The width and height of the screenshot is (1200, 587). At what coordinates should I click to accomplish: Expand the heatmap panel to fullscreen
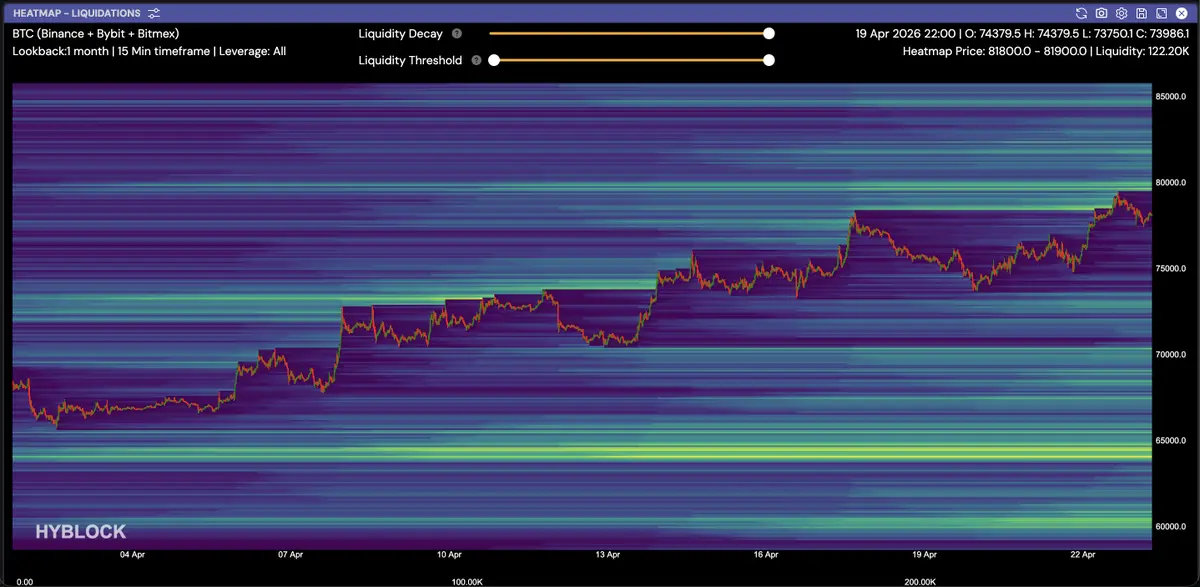[x=1161, y=13]
